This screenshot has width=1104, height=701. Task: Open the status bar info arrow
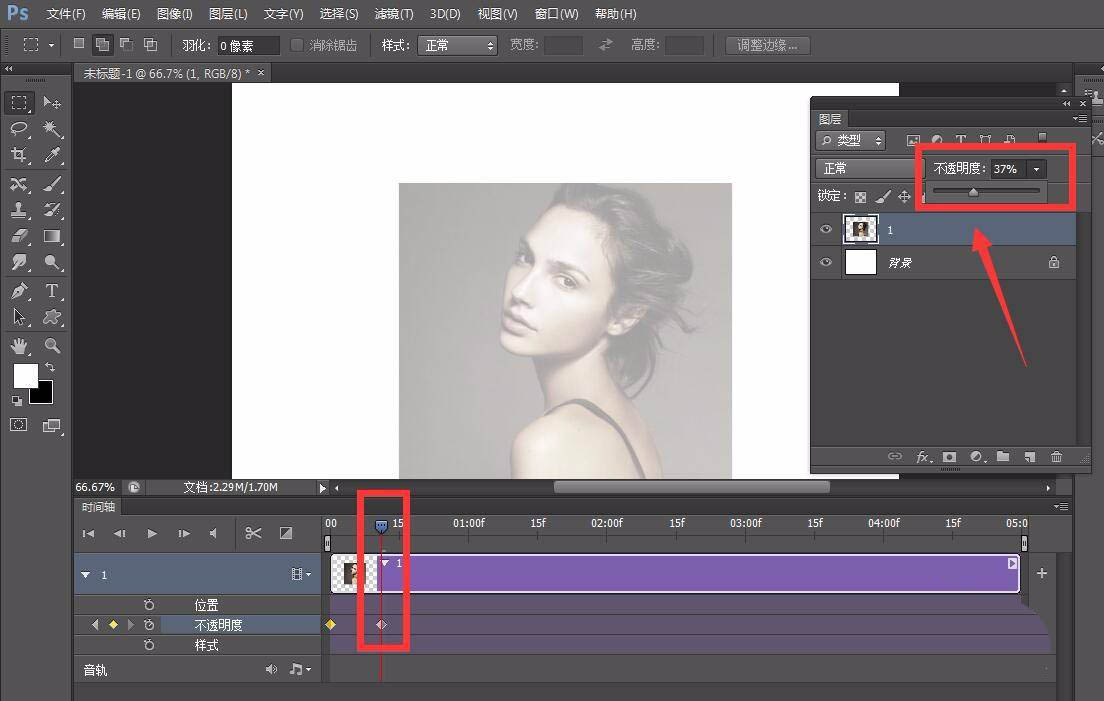[x=322, y=488]
